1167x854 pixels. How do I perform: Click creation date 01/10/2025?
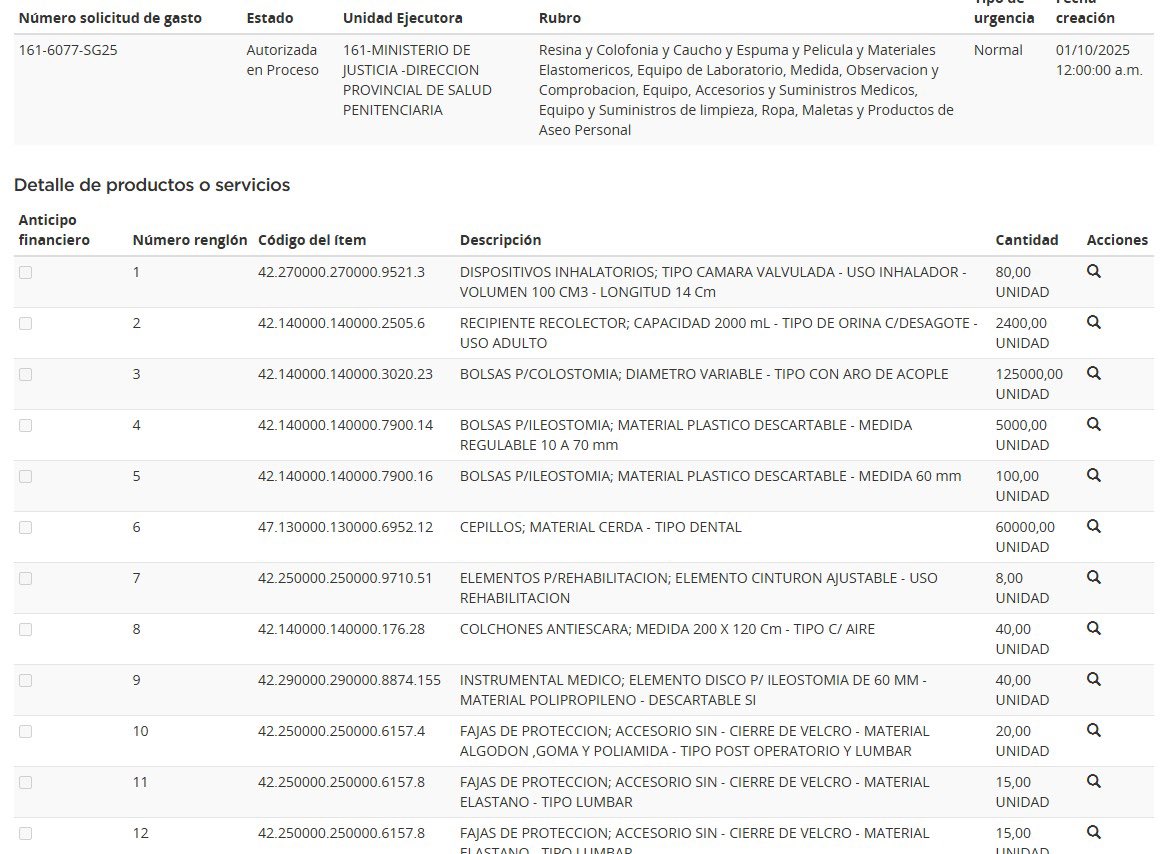point(1093,50)
